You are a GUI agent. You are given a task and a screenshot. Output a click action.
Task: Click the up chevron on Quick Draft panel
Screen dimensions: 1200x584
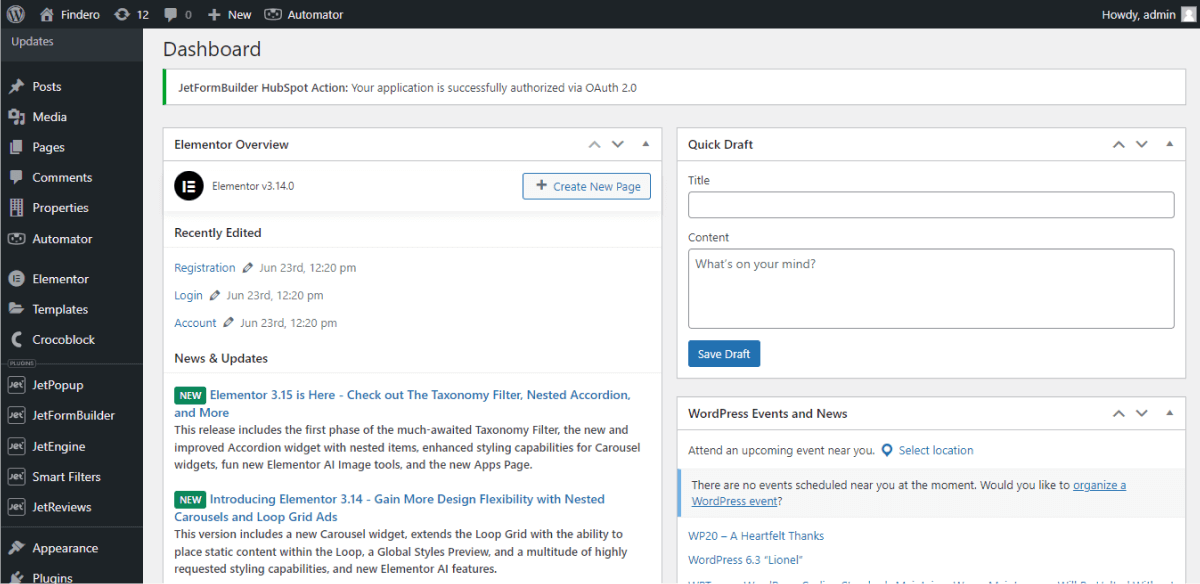coord(1118,144)
